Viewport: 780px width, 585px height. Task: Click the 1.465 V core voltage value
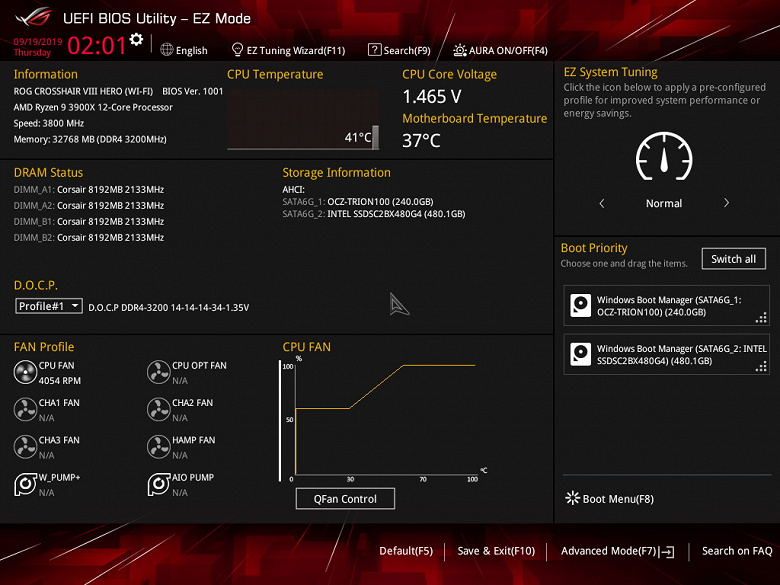[432, 97]
